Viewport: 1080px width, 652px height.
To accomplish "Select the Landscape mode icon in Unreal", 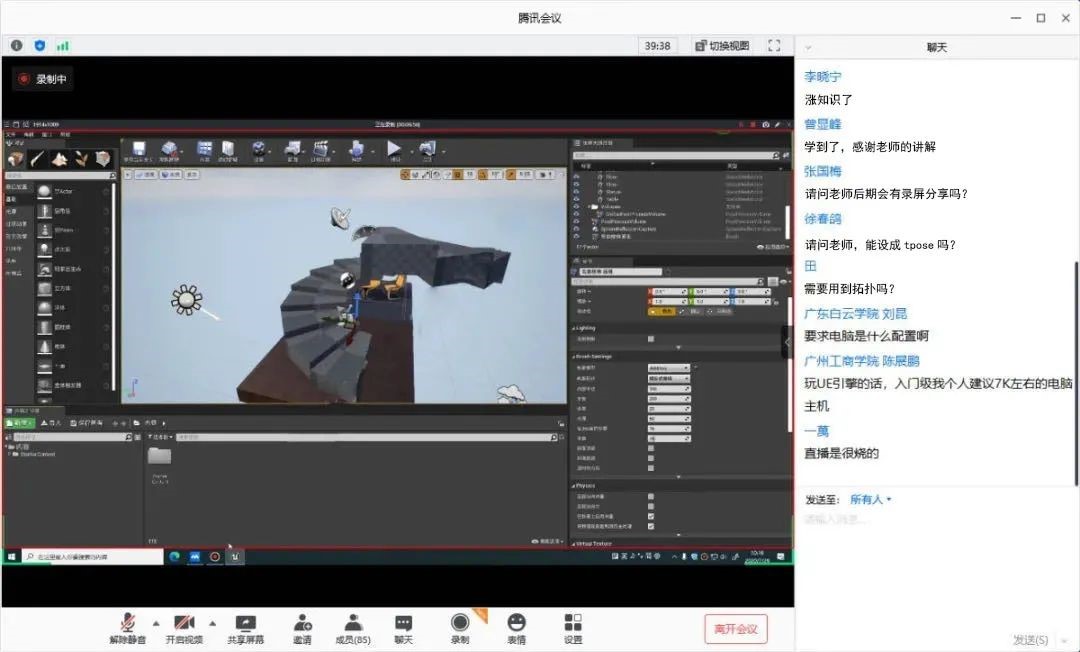I will pyautogui.click(x=59, y=159).
